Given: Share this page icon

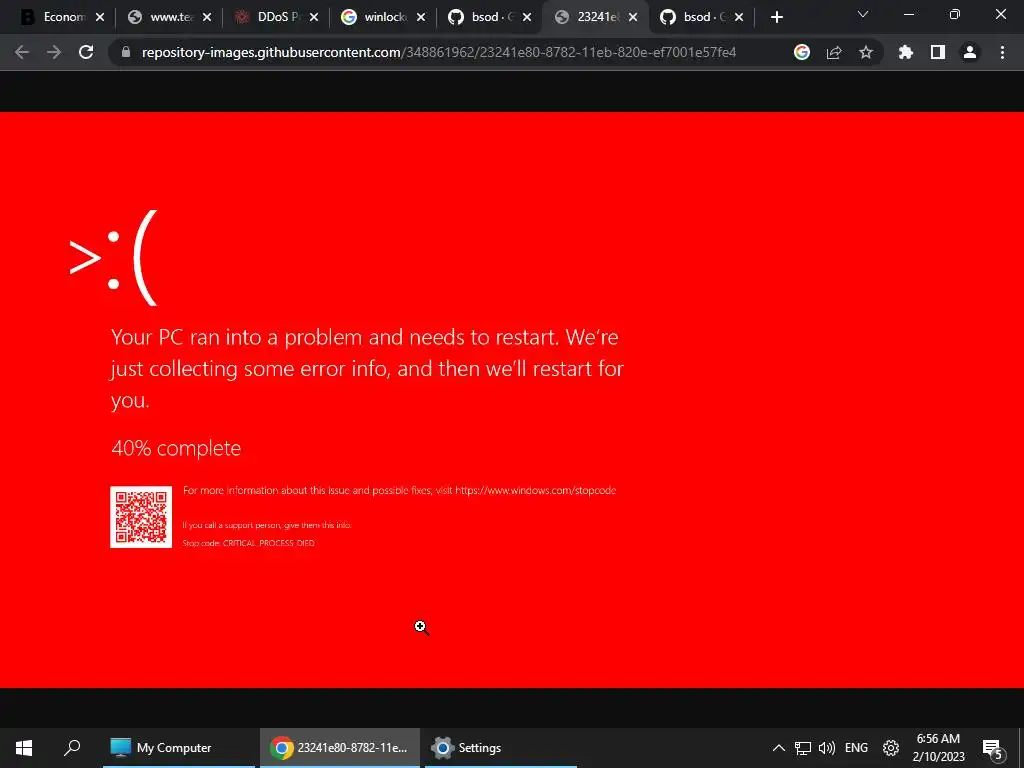Looking at the screenshot, I should (x=834, y=52).
